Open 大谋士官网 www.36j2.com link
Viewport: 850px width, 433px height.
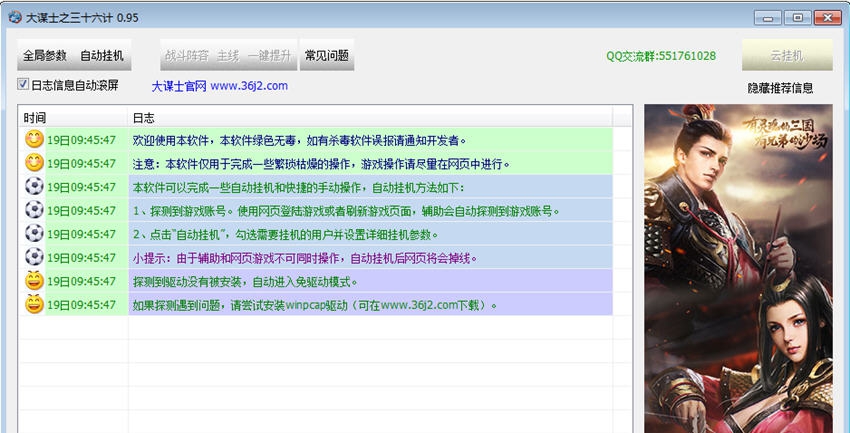(x=220, y=86)
